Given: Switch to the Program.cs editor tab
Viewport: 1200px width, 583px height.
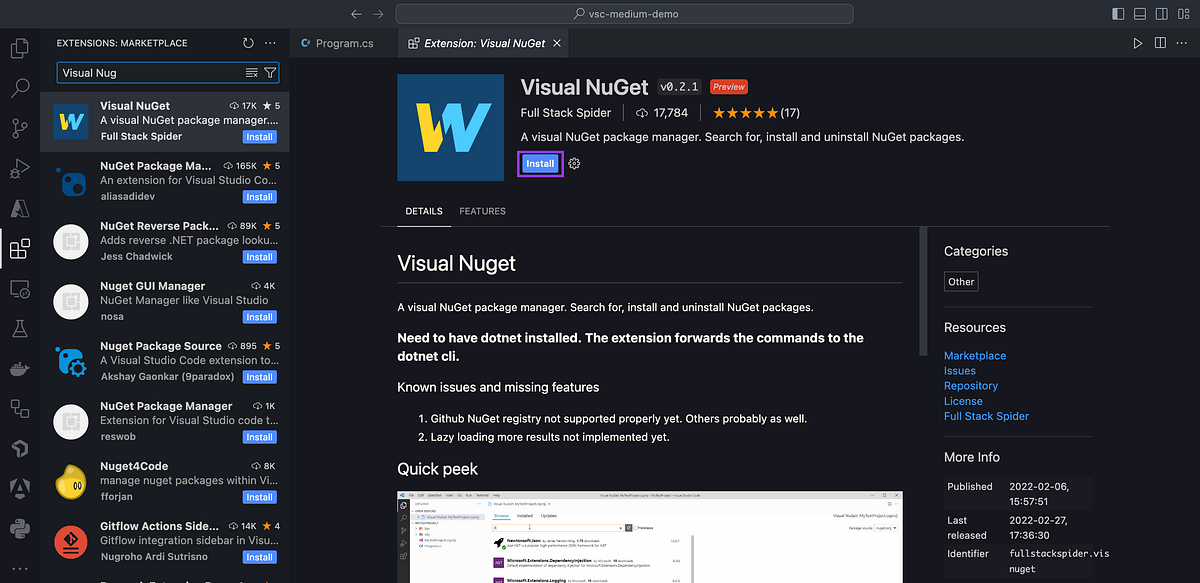Looking at the screenshot, I should [x=340, y=43].
